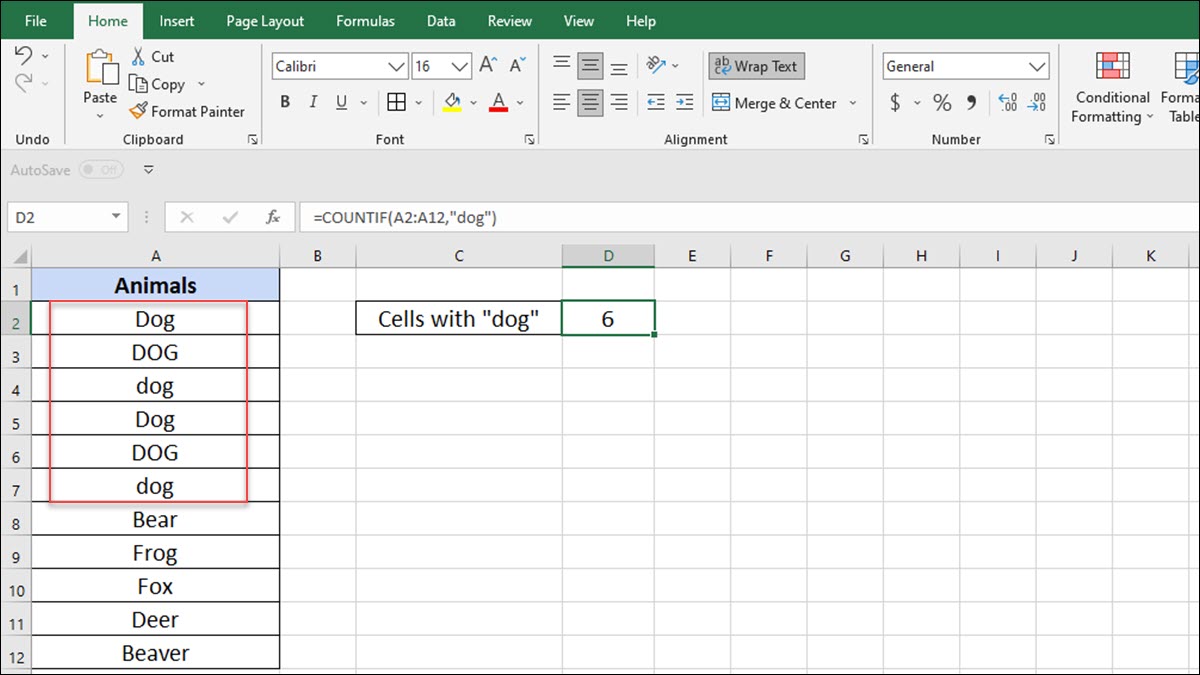Toggle Bold formatting
The height and width of the screenshot is (675, 1200).
pyautogui.click(x=285, y=102)
